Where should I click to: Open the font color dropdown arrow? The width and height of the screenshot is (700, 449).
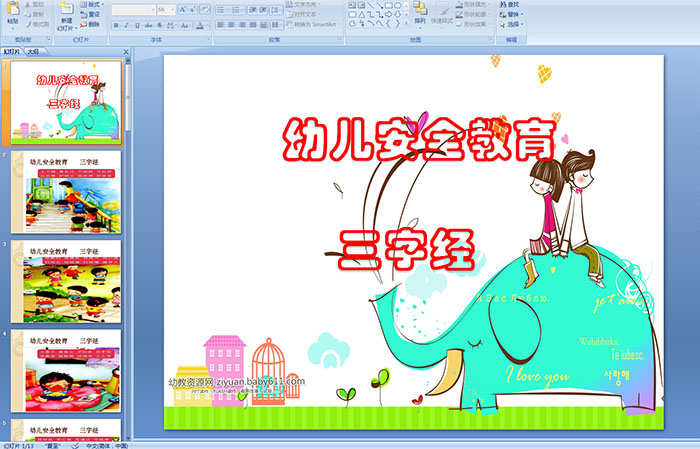207,26
